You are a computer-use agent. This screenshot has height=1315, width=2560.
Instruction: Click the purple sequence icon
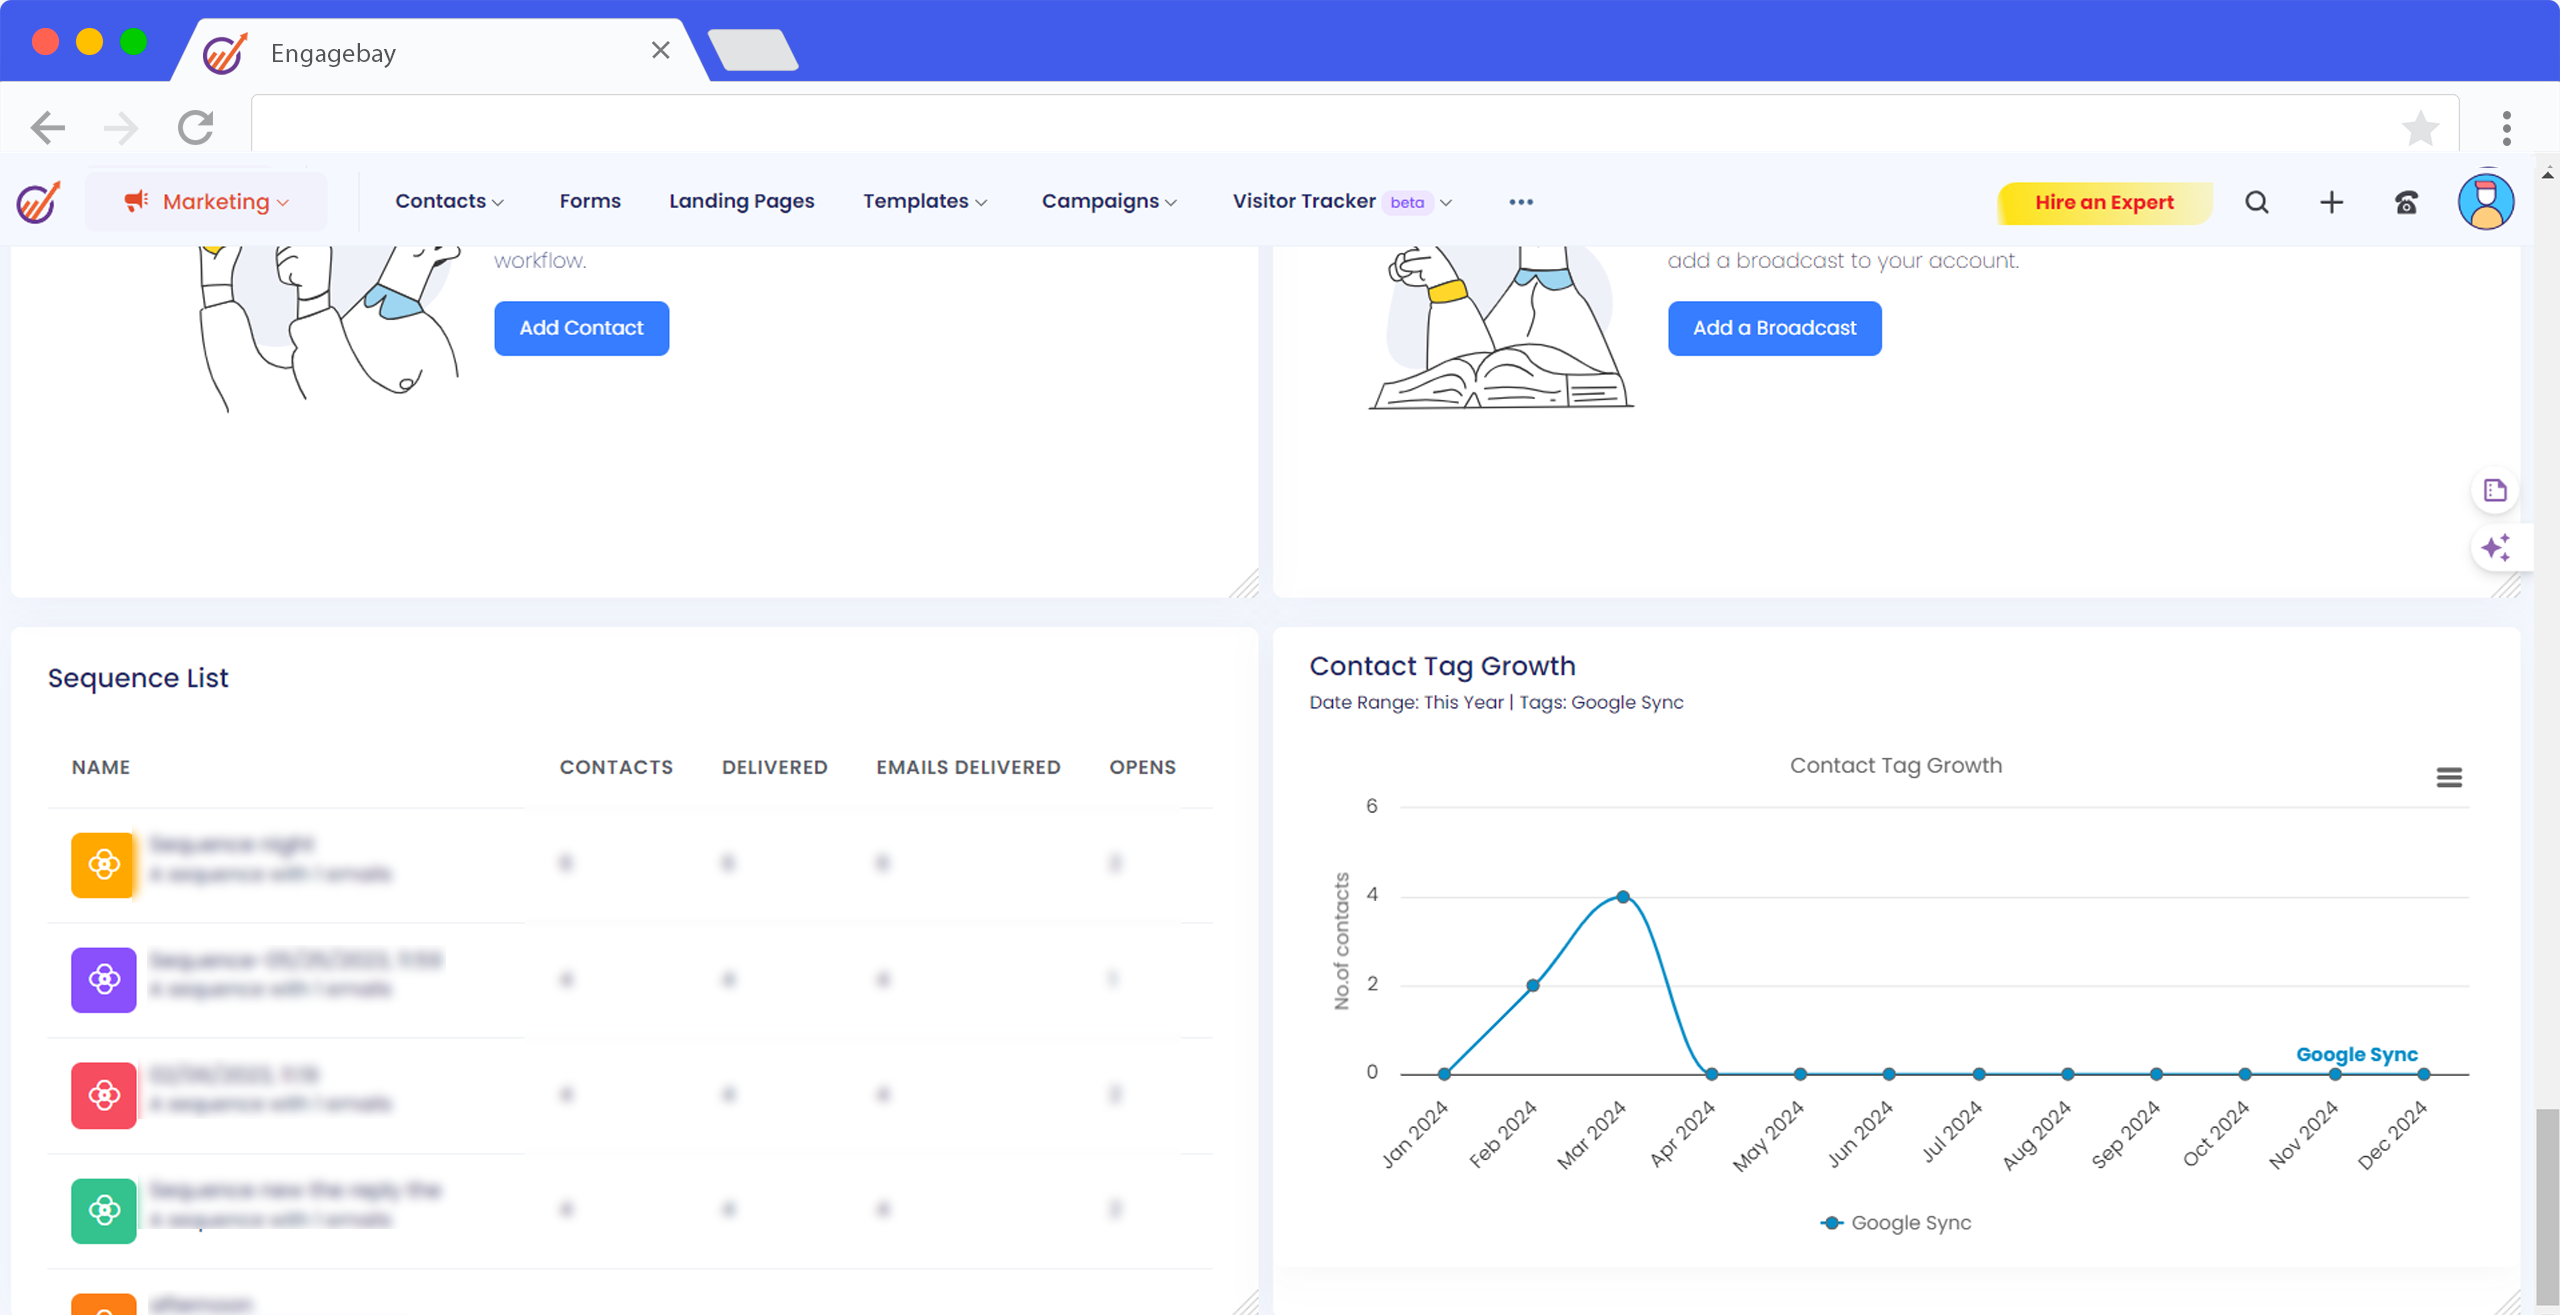coord(103,979)
